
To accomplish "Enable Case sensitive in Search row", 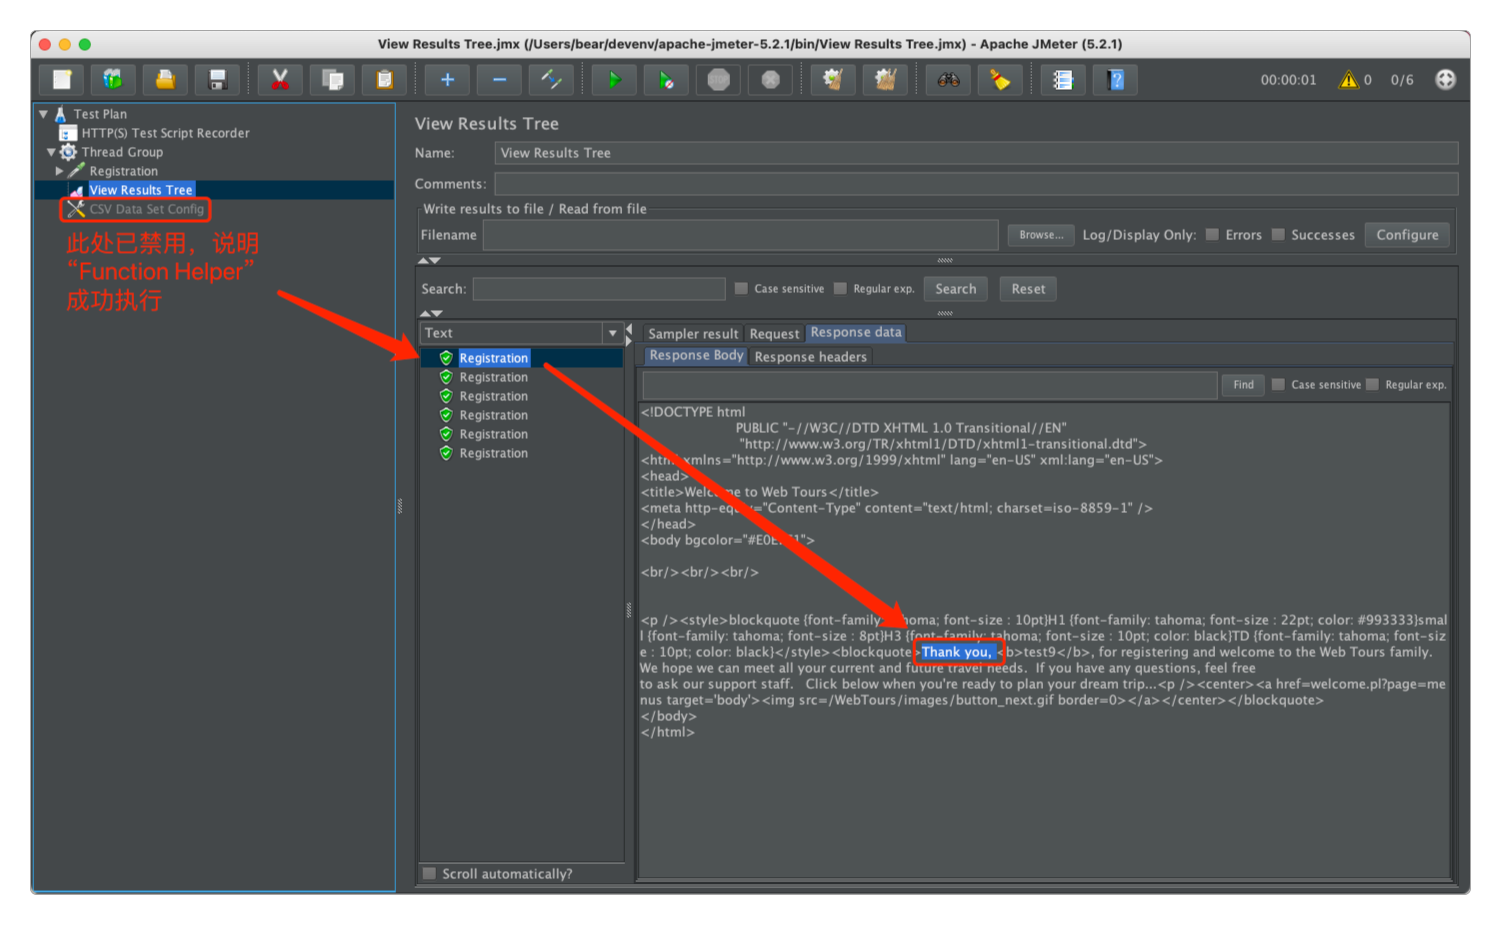I will pos(741,289).
